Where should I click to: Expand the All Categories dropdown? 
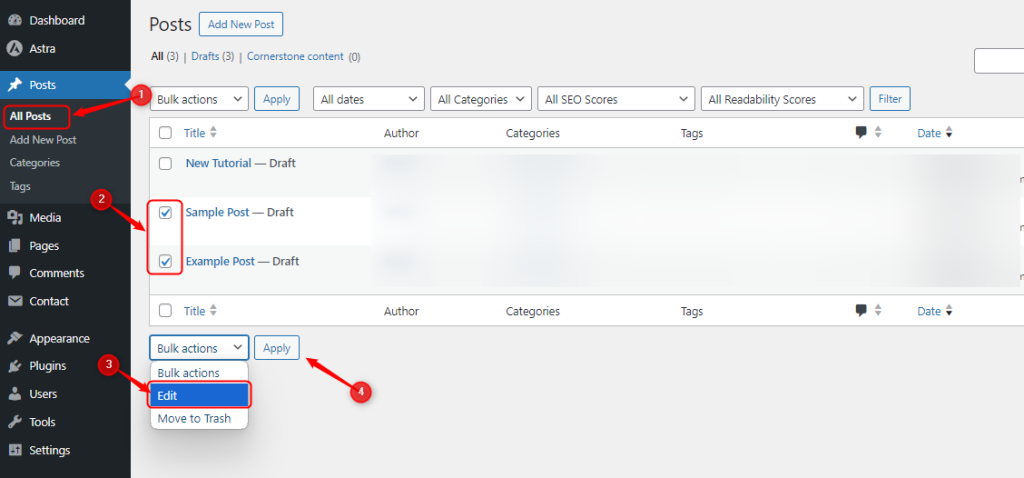coord(482,99)
